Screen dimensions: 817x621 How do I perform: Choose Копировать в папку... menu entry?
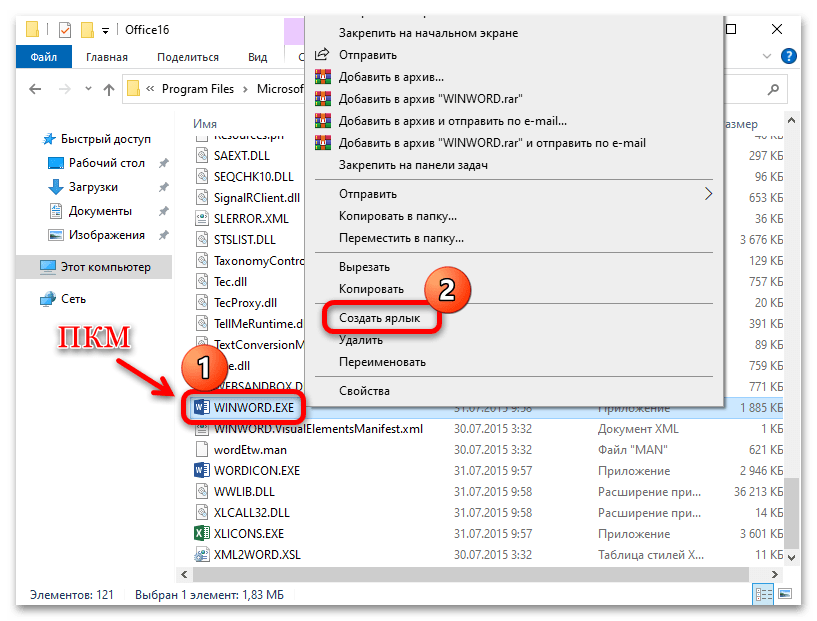point(398,216)
